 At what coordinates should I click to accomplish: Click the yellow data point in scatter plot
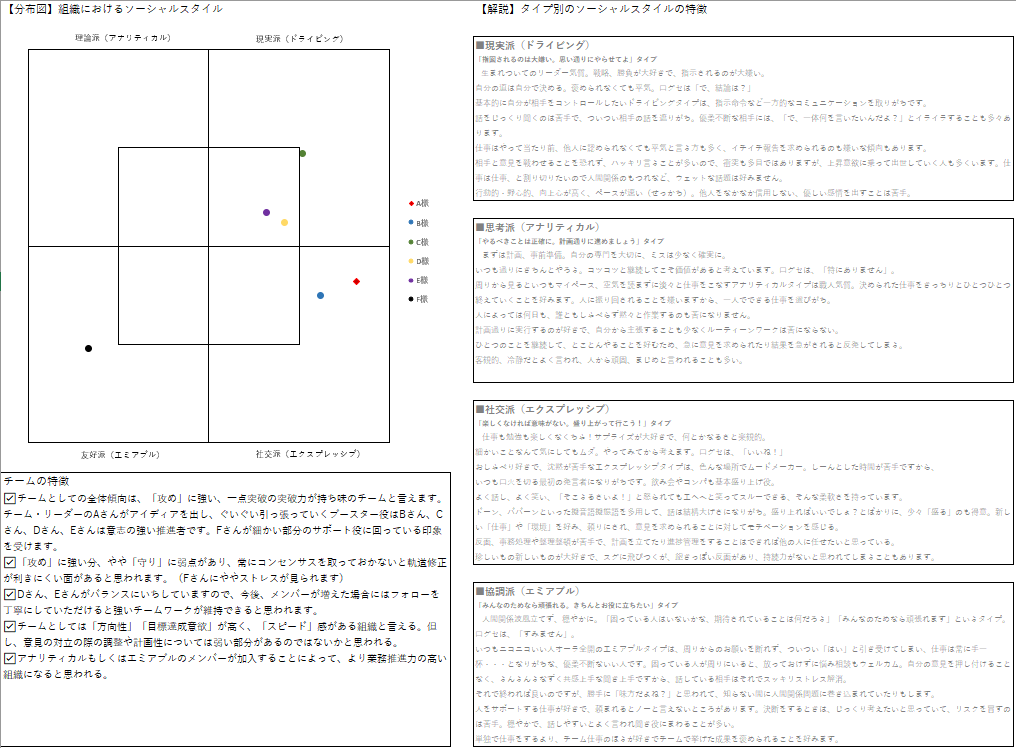tap(284, 222)
